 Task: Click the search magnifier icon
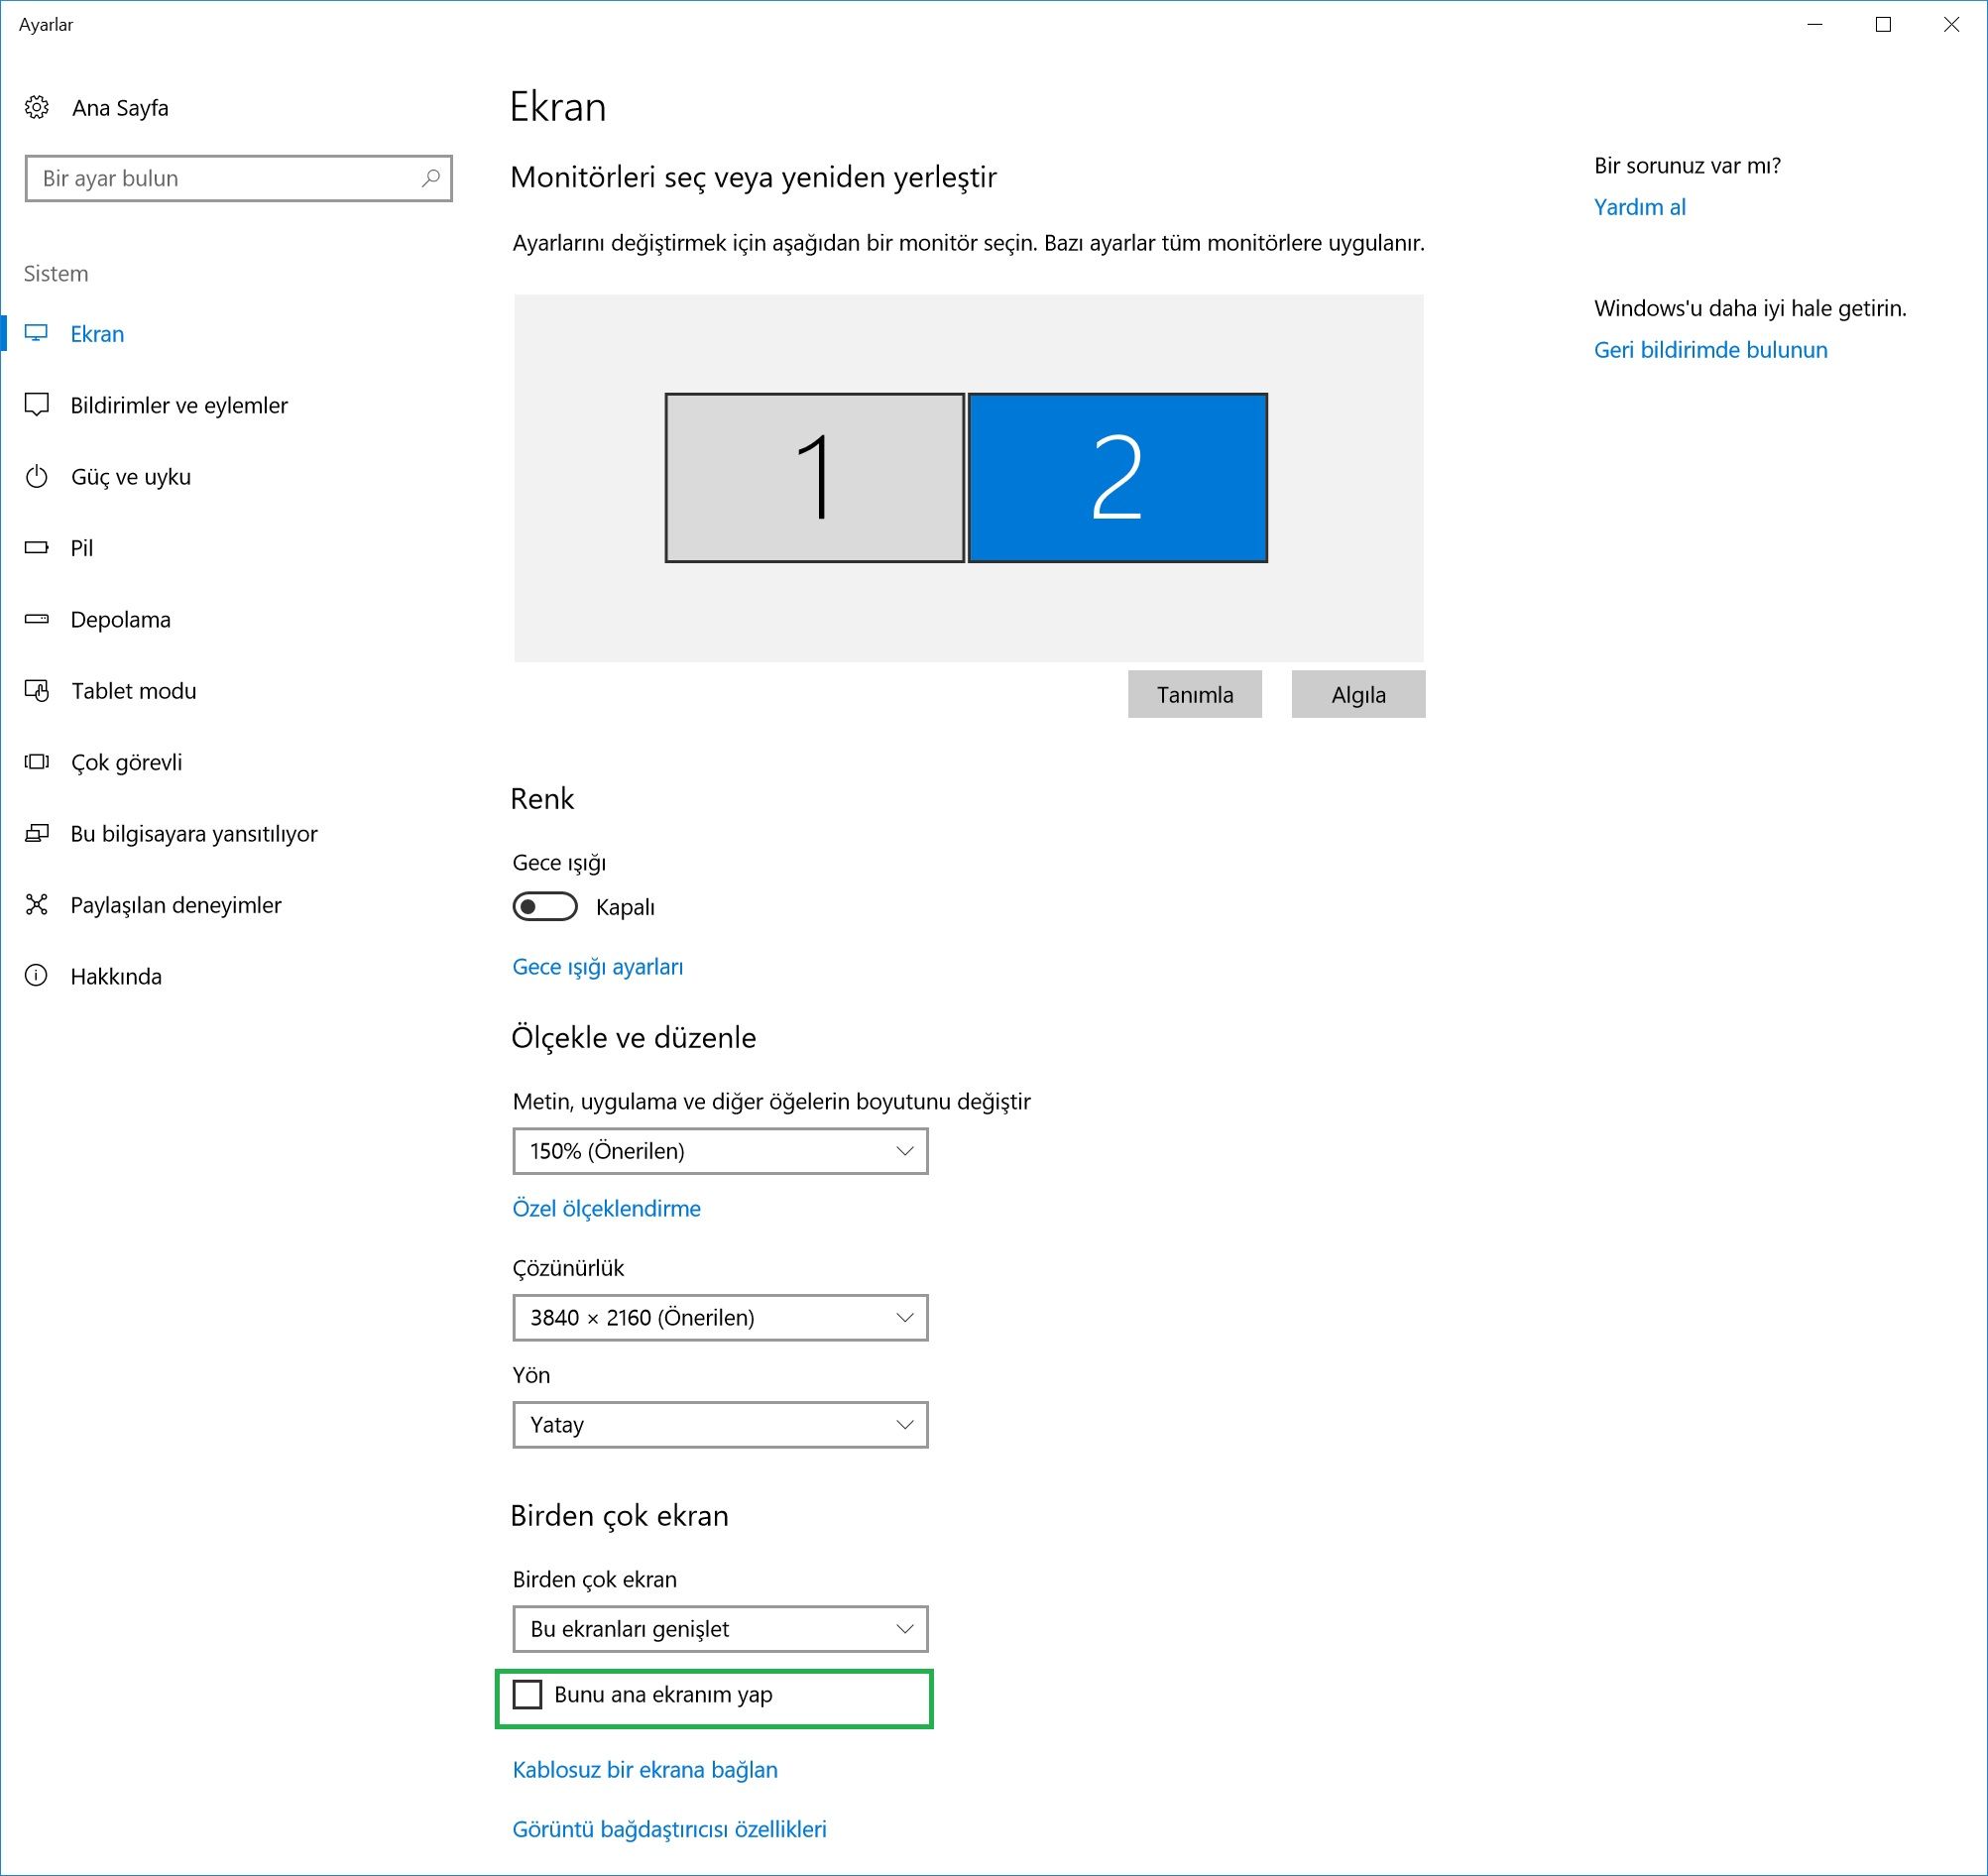(430, 178)
